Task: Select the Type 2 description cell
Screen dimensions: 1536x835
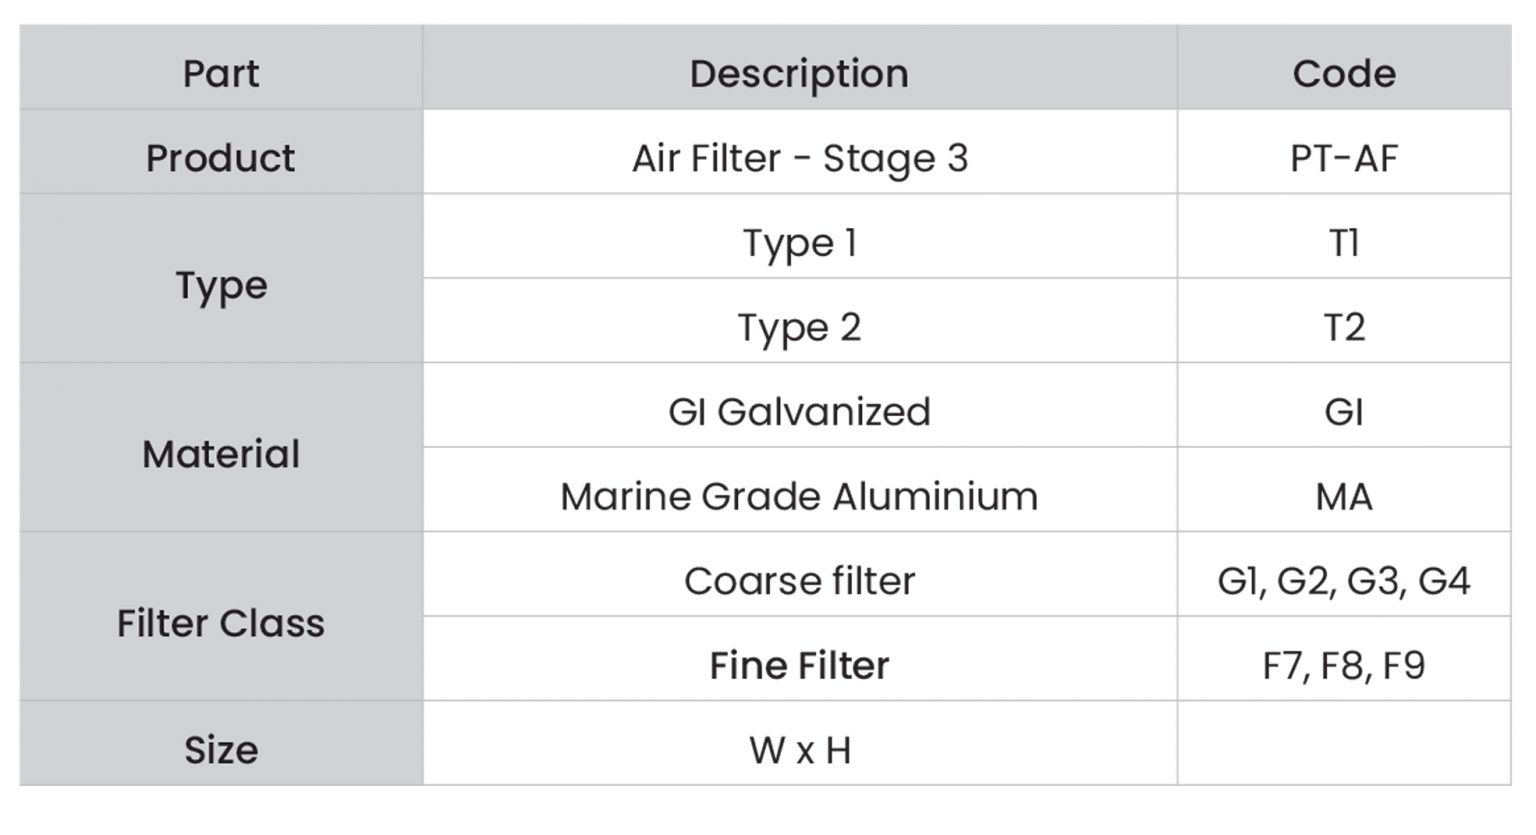Action: [800, 321]
